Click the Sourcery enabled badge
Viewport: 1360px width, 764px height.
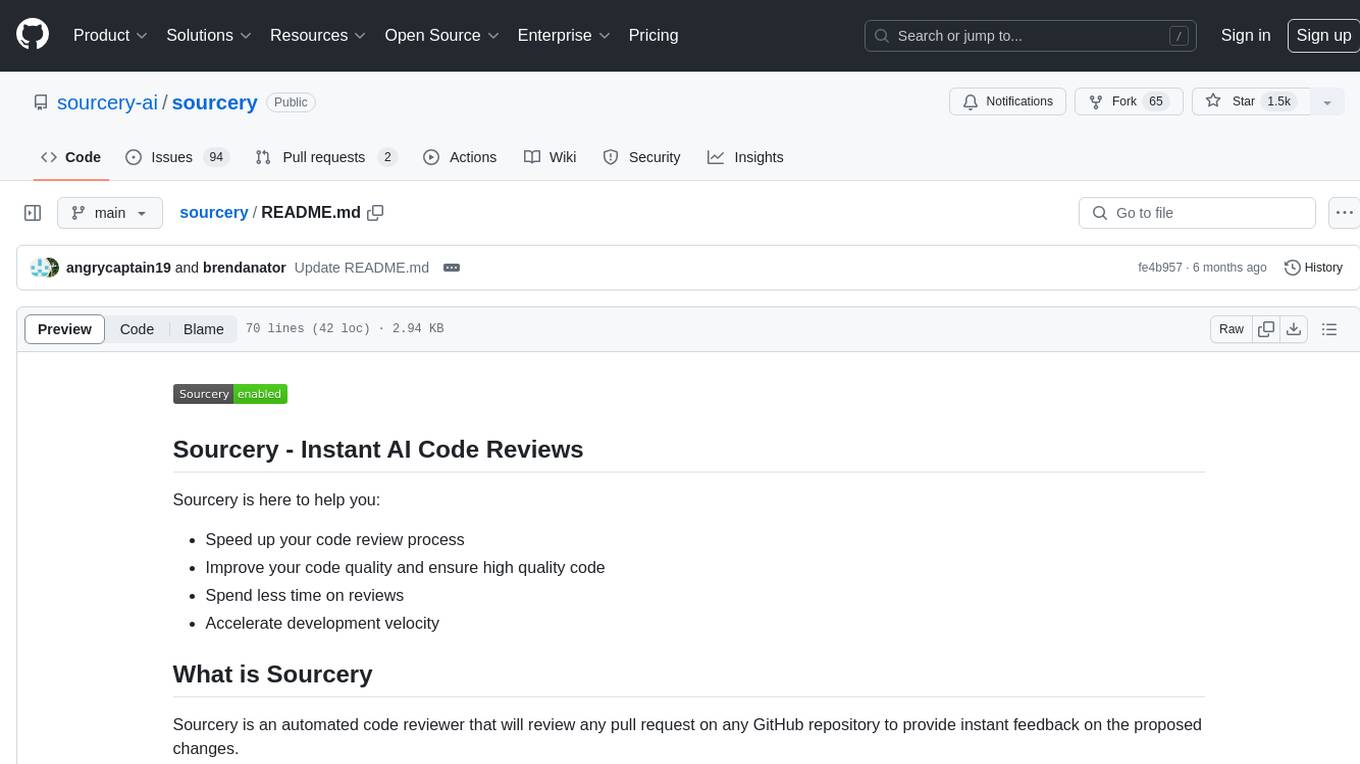230,394
